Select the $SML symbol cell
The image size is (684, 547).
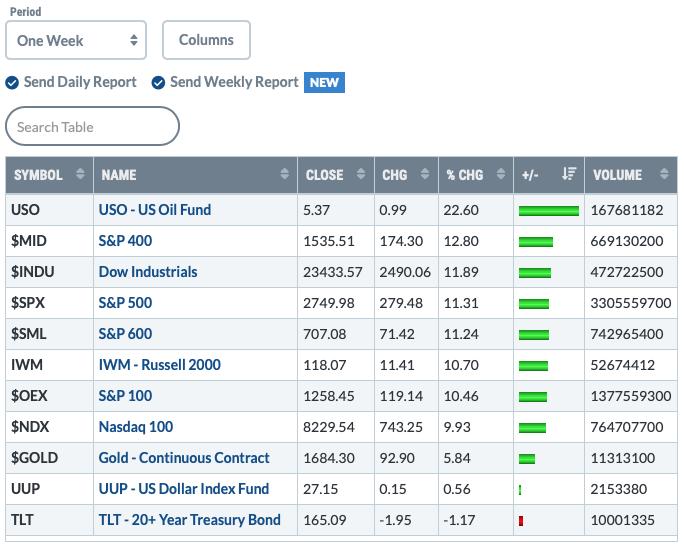pyautogui.click(x=49, y=334)
